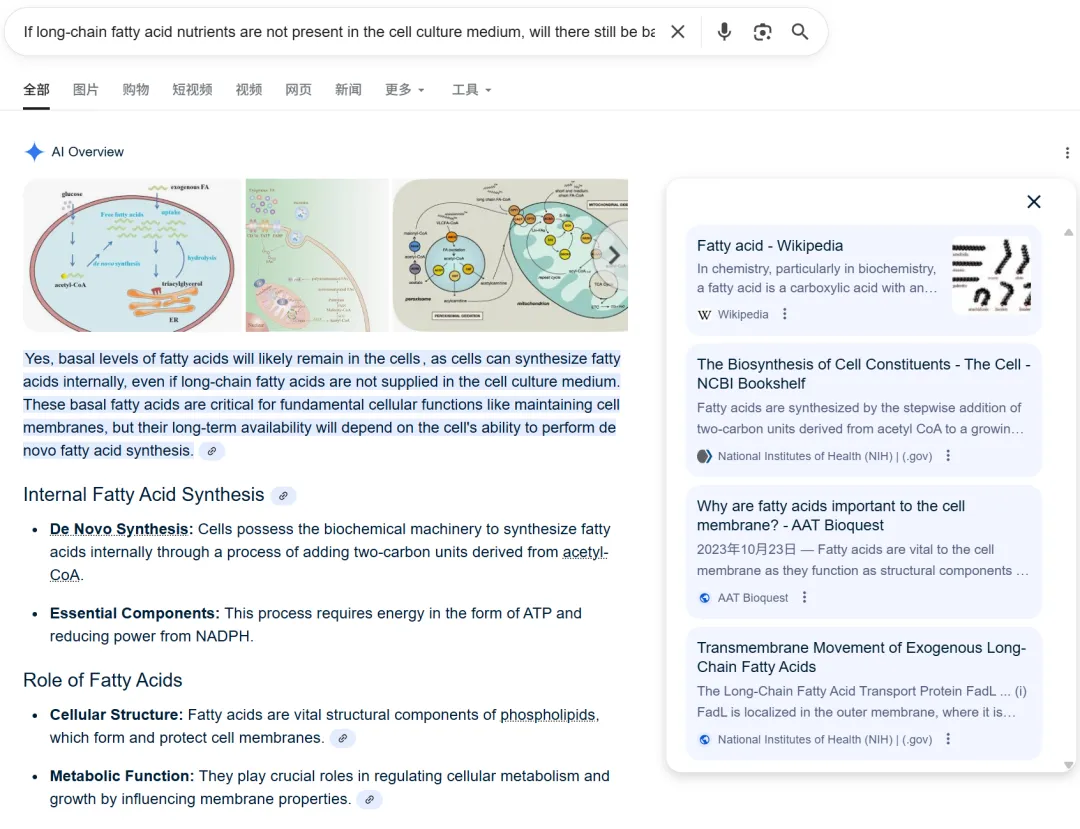Click the De Novo Synthesis link

pos(119,529)
